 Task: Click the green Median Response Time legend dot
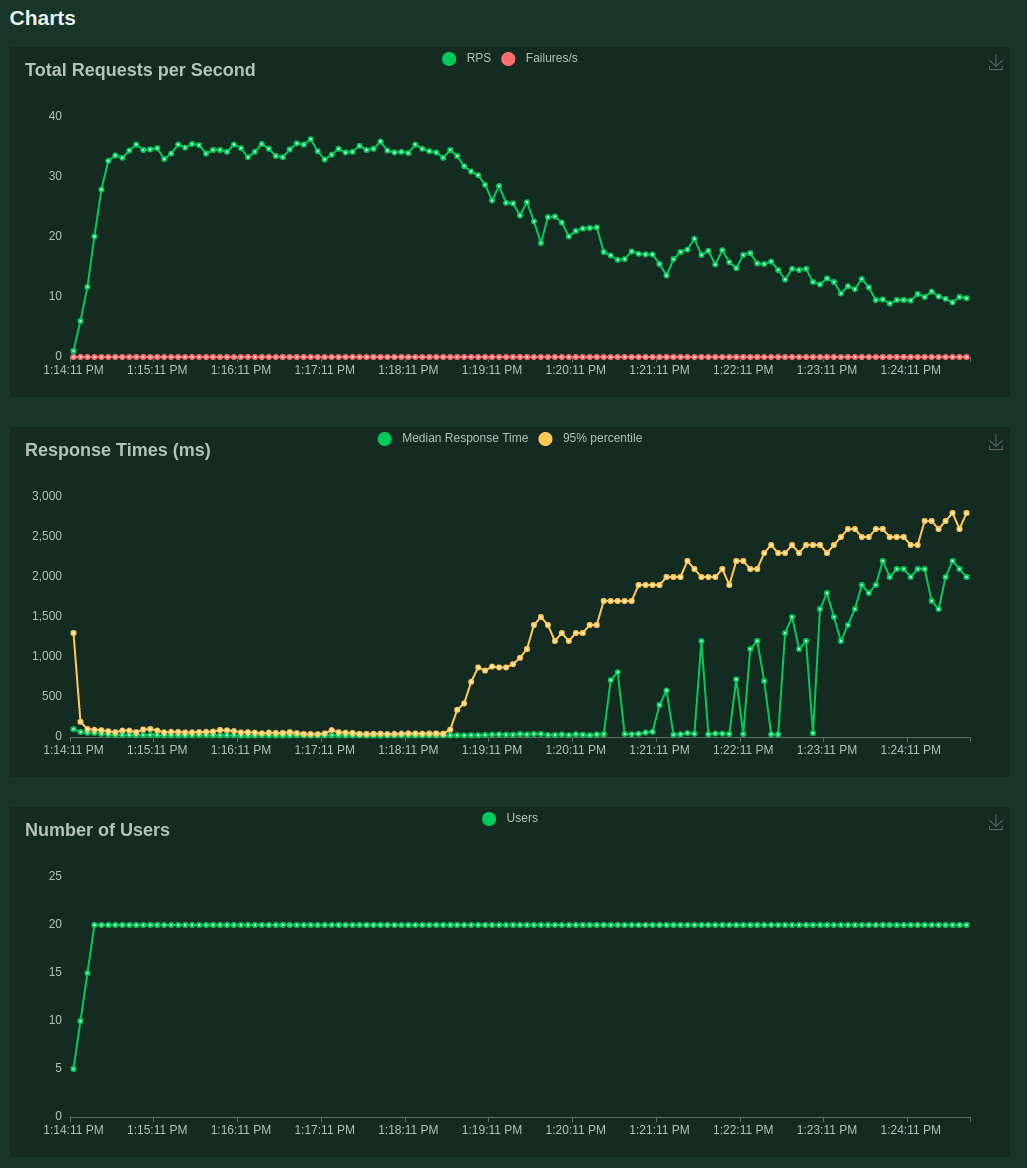tap(384, 438)
